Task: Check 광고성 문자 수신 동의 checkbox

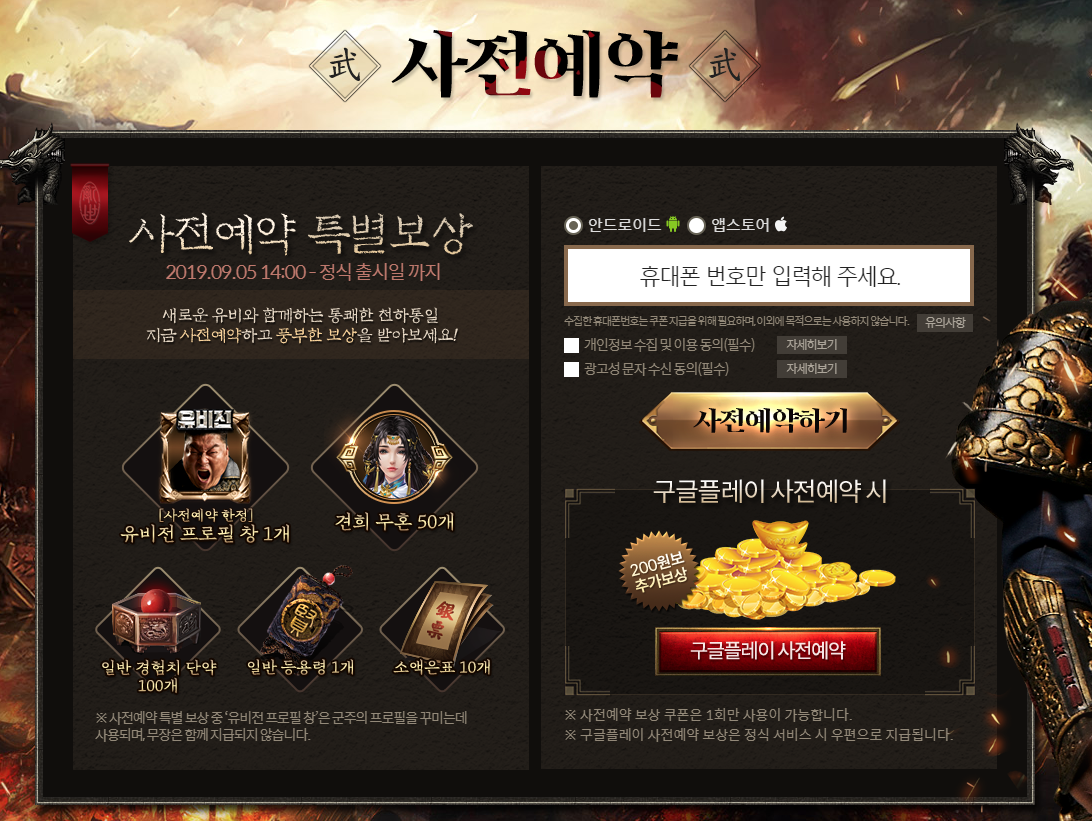Action: click(572, 369)
